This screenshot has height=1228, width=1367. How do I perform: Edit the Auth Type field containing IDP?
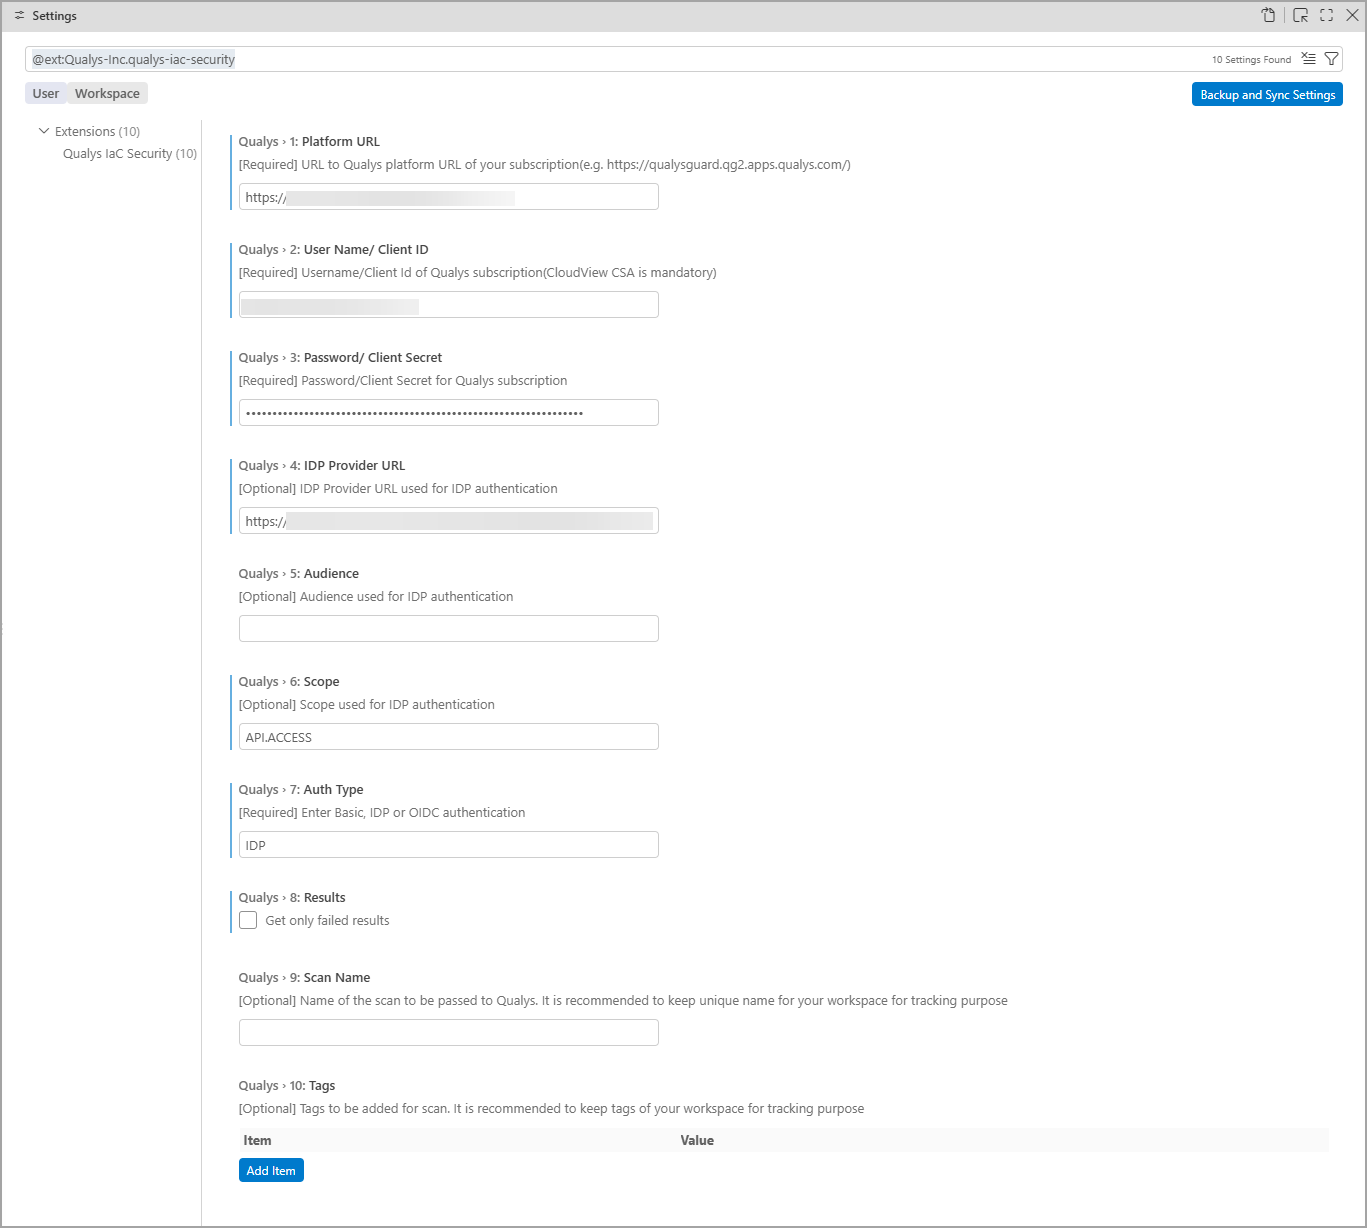448,845
